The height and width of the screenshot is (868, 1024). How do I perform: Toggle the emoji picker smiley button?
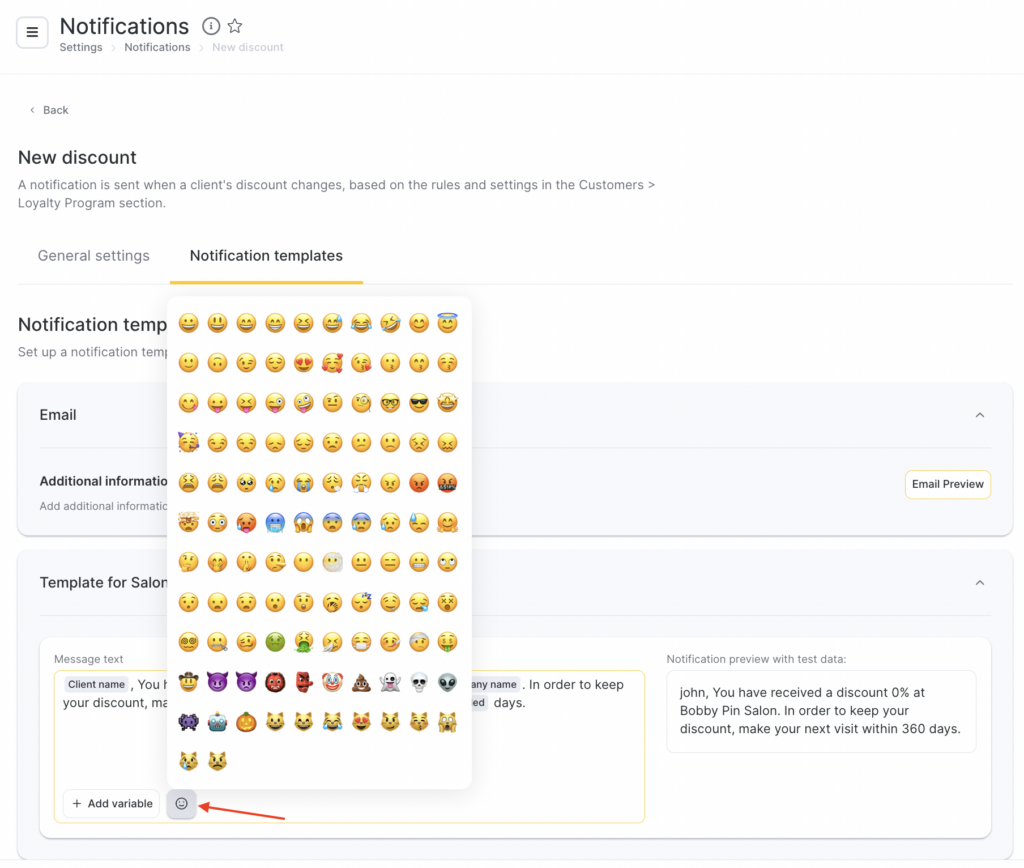point(181,803)
